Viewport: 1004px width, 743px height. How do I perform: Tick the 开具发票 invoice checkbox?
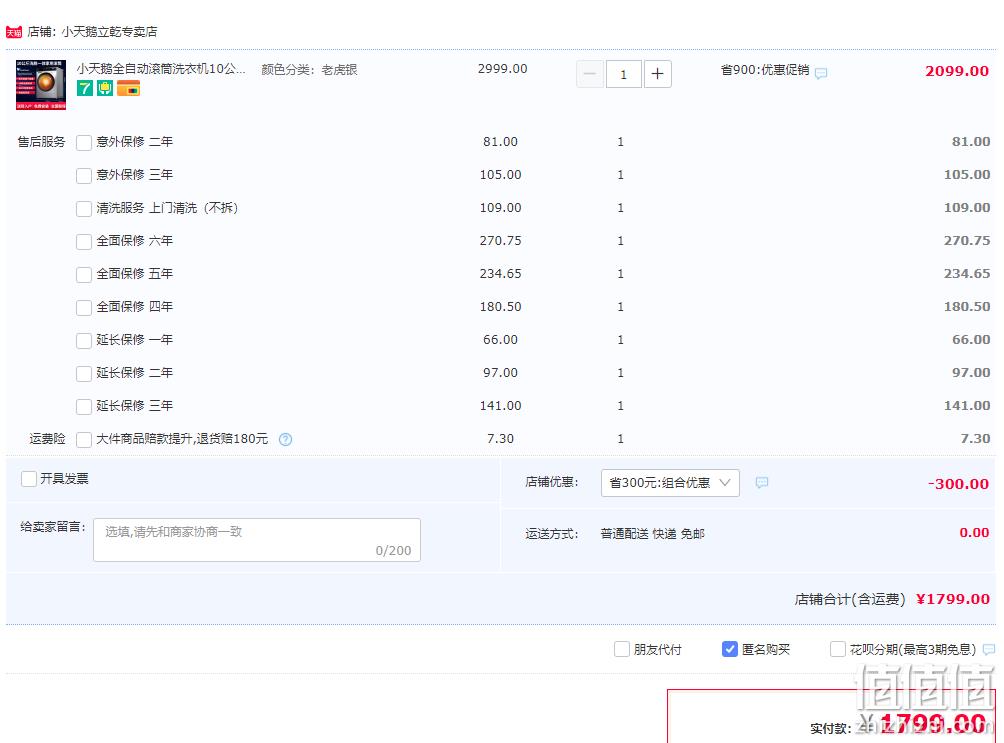[29, 478]
